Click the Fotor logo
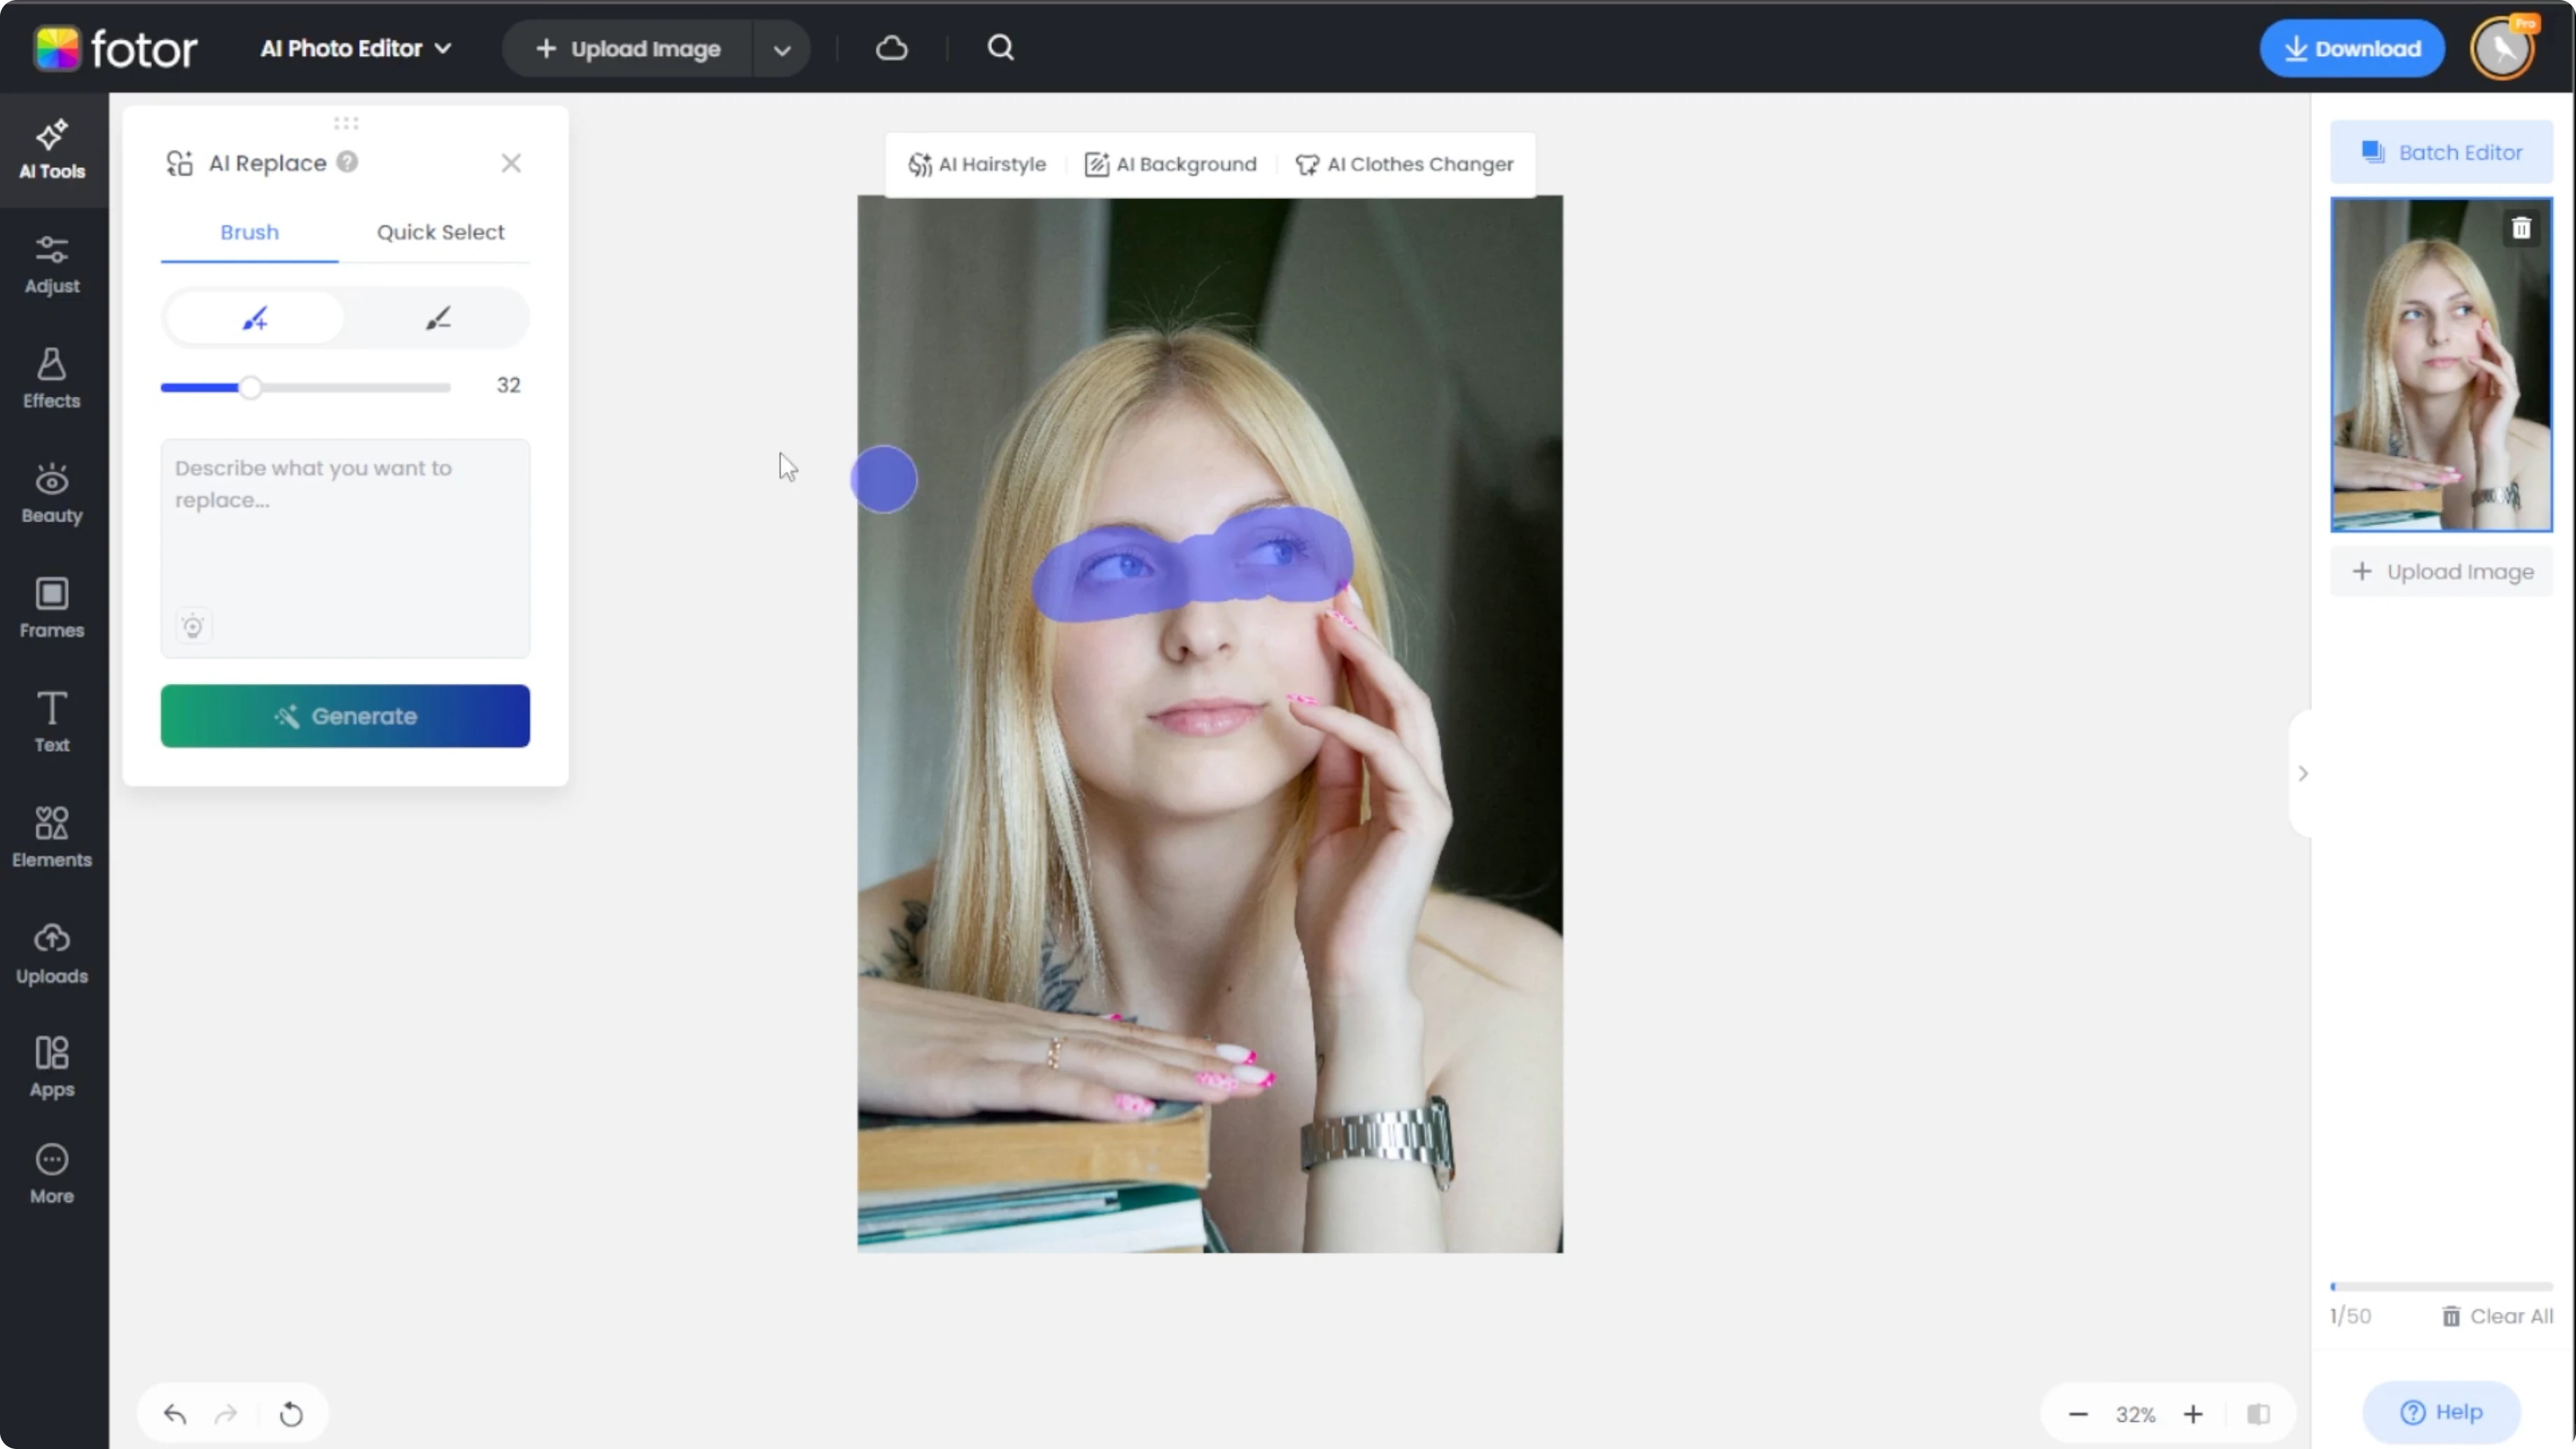Image resolution: width=2576 pixels, height=1449 pixels. (x=116, y=48)
